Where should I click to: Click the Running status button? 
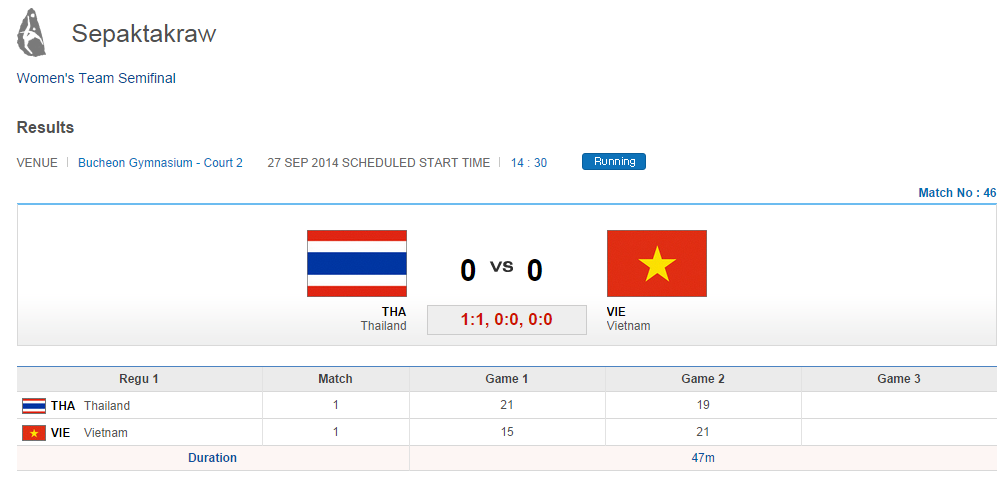[x=613, y=162]
